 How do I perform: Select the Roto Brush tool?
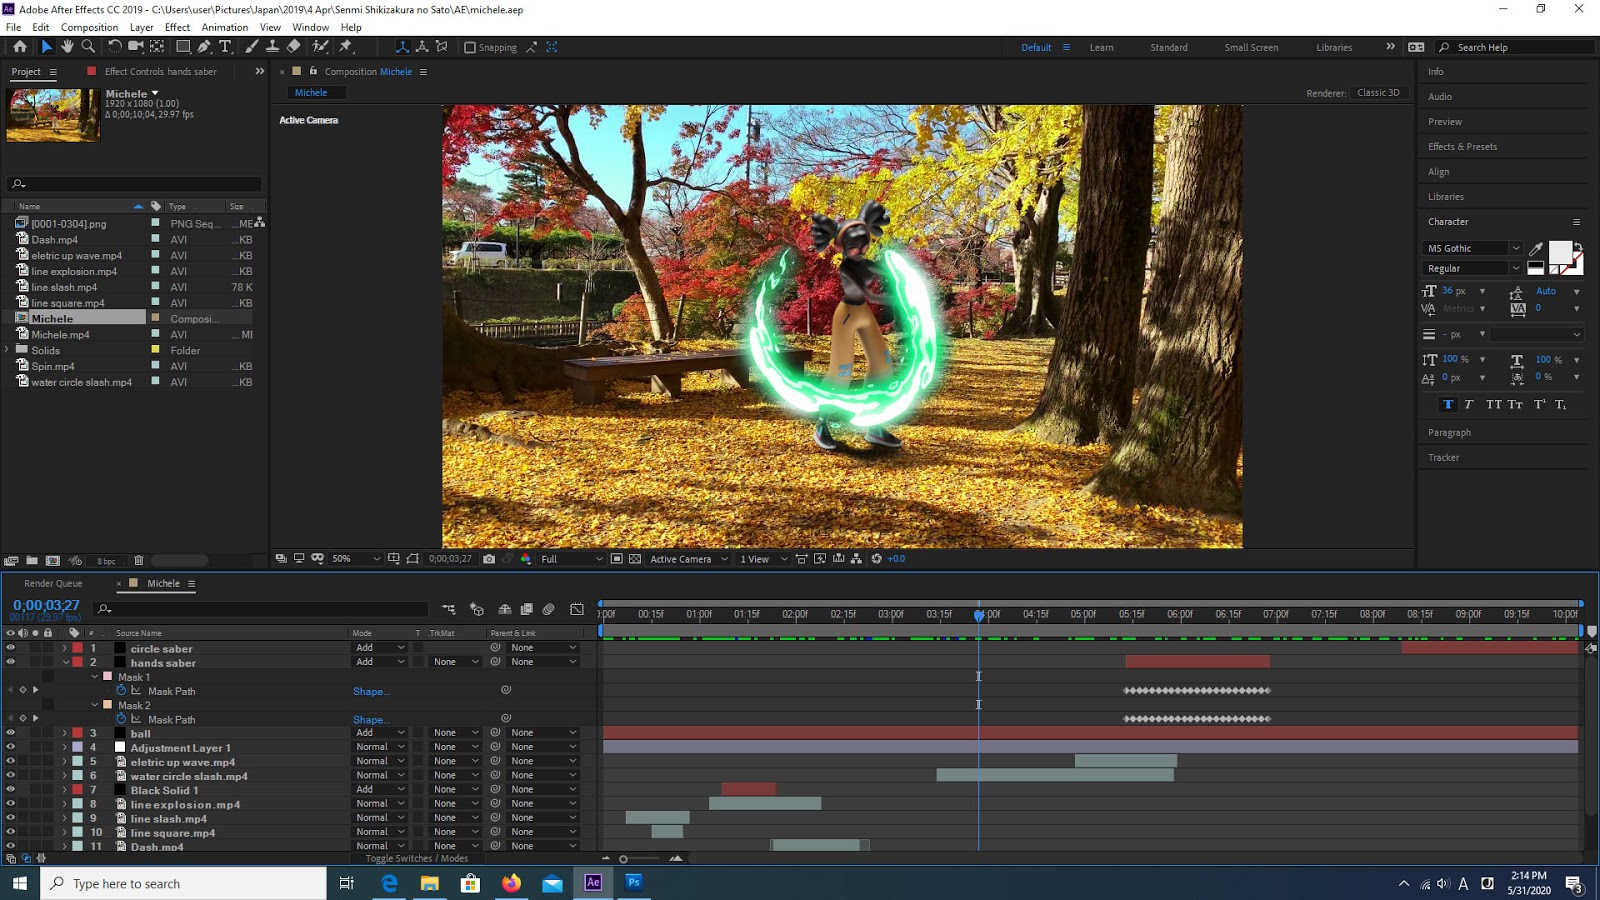320,46
